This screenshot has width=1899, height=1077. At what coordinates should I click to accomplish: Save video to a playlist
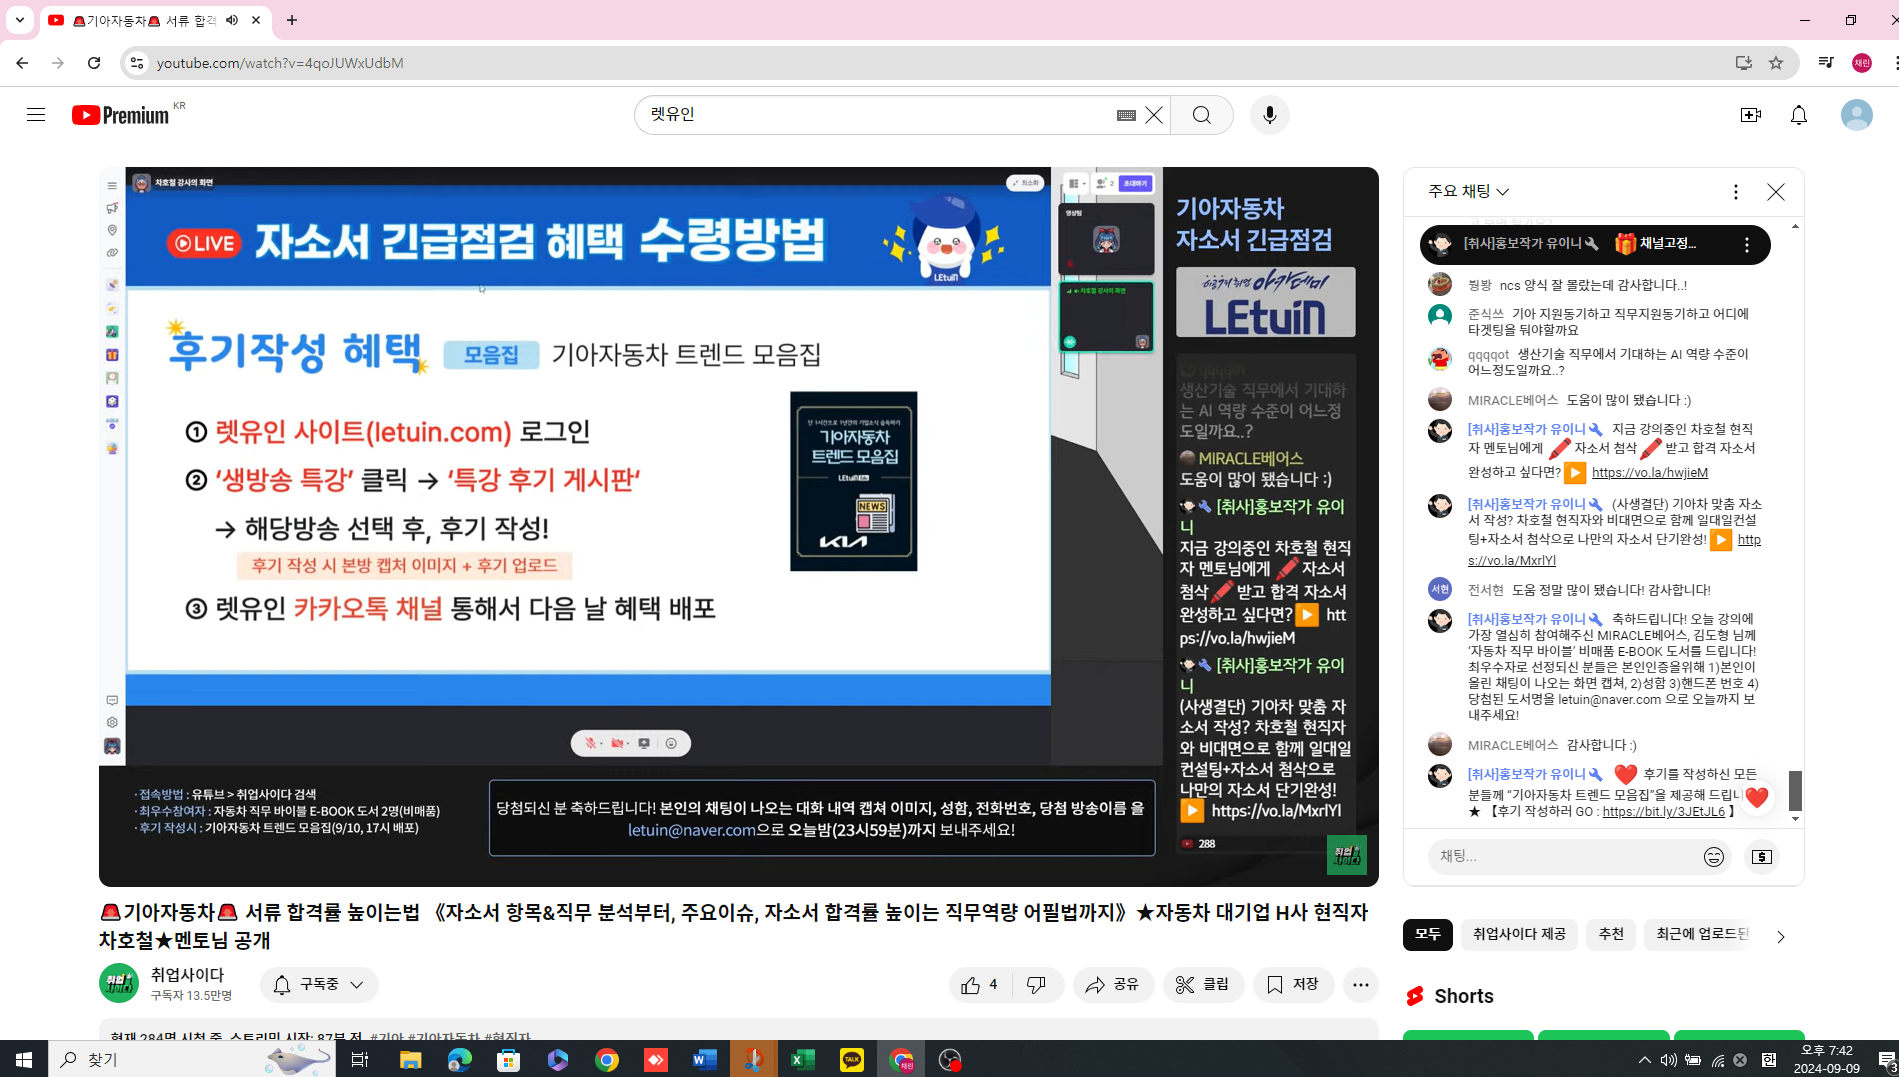click(x=1293, y=985)
